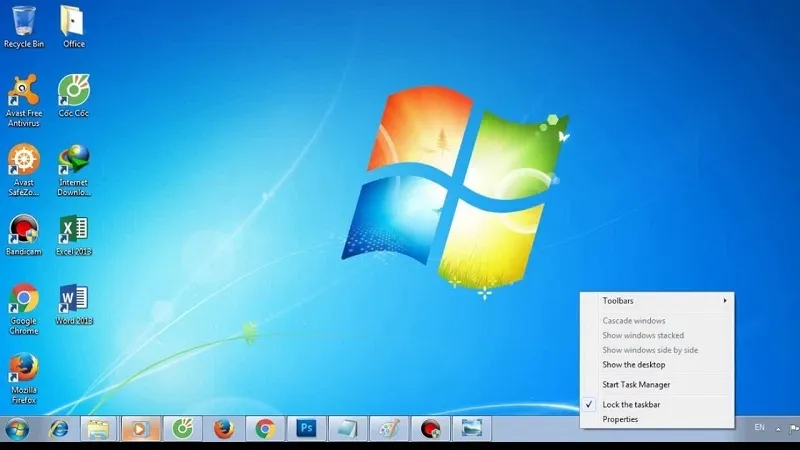Click the picture viewer taskbar icon
The image size is (800, 450).
471,429
